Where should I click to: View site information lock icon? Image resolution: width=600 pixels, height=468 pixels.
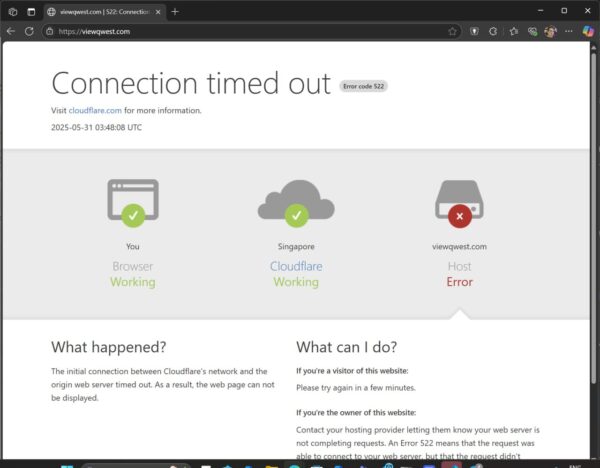point(50,31)
